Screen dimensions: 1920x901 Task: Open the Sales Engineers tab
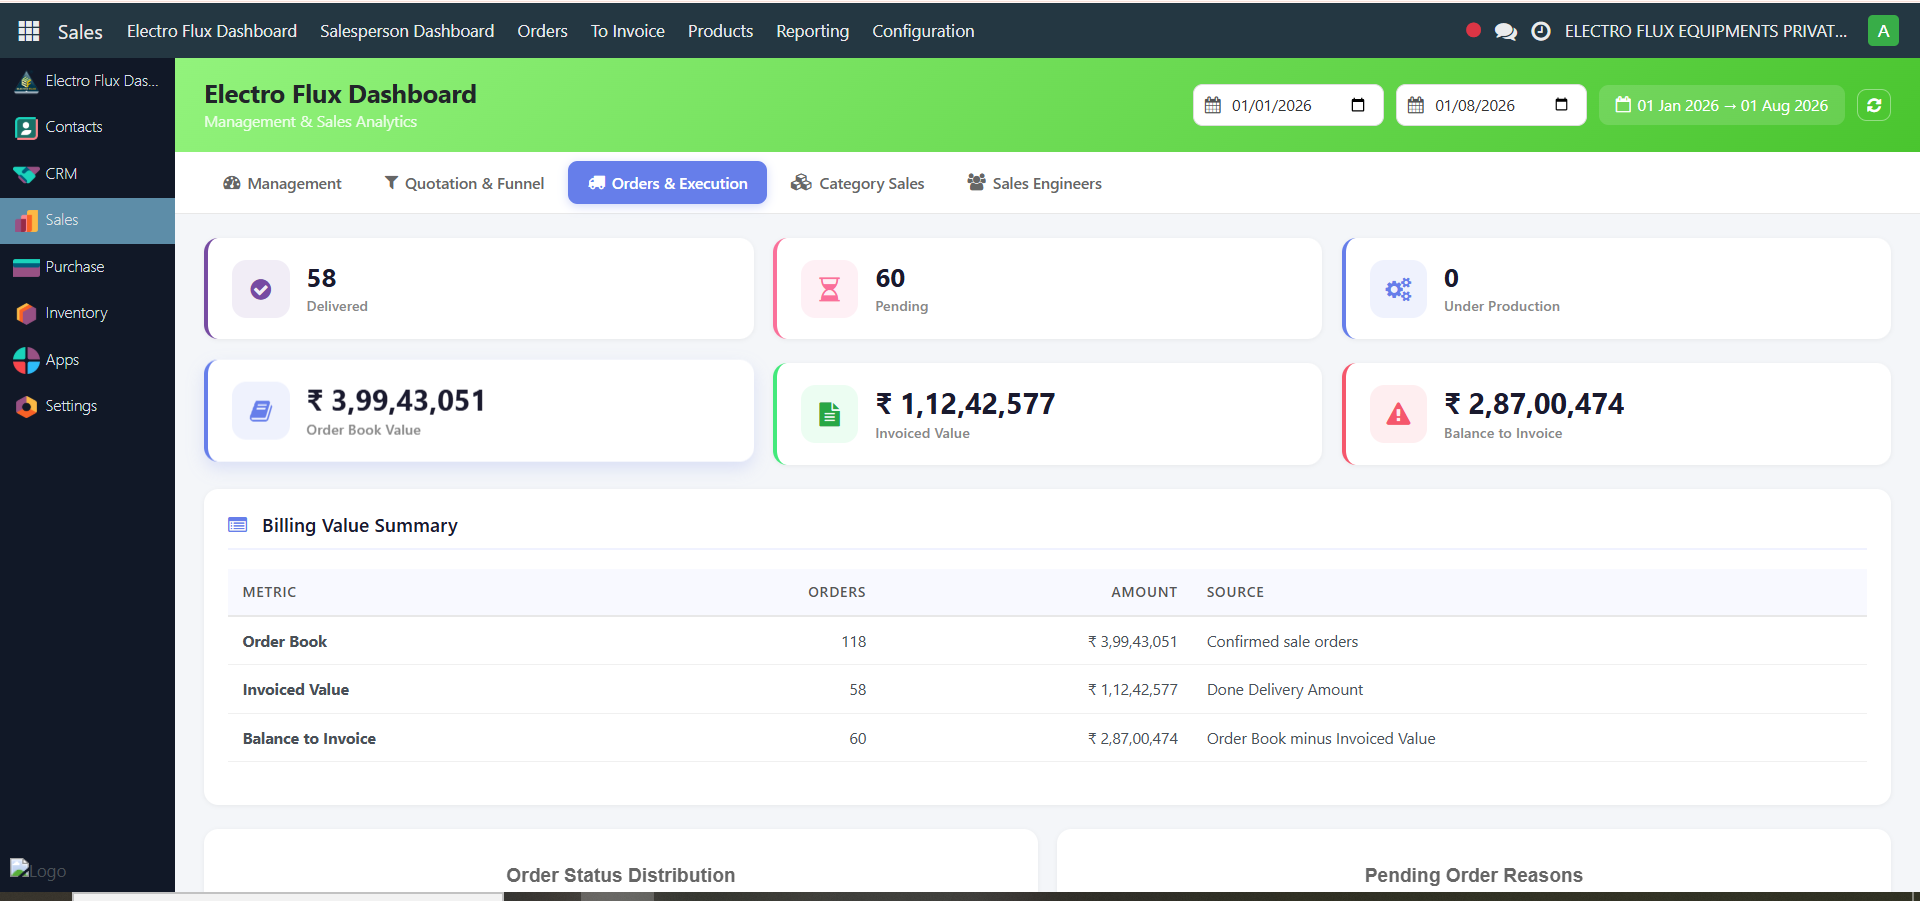click(1034, 183)
